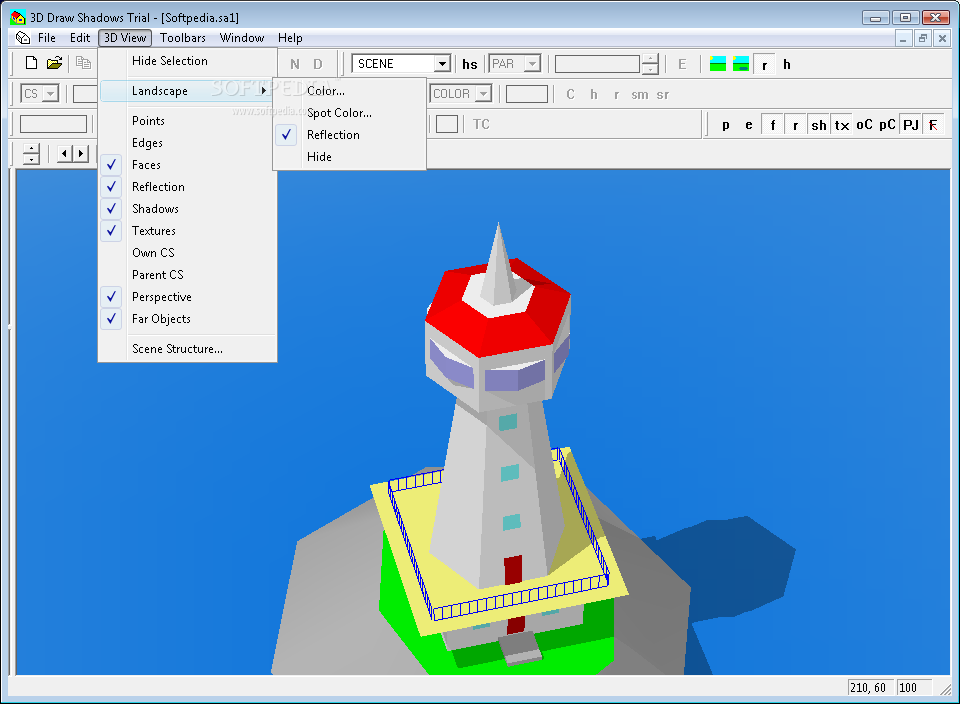Click the 'oC' own CS toolbar button
The image size is (960, 704).
[x=864, y=125]
